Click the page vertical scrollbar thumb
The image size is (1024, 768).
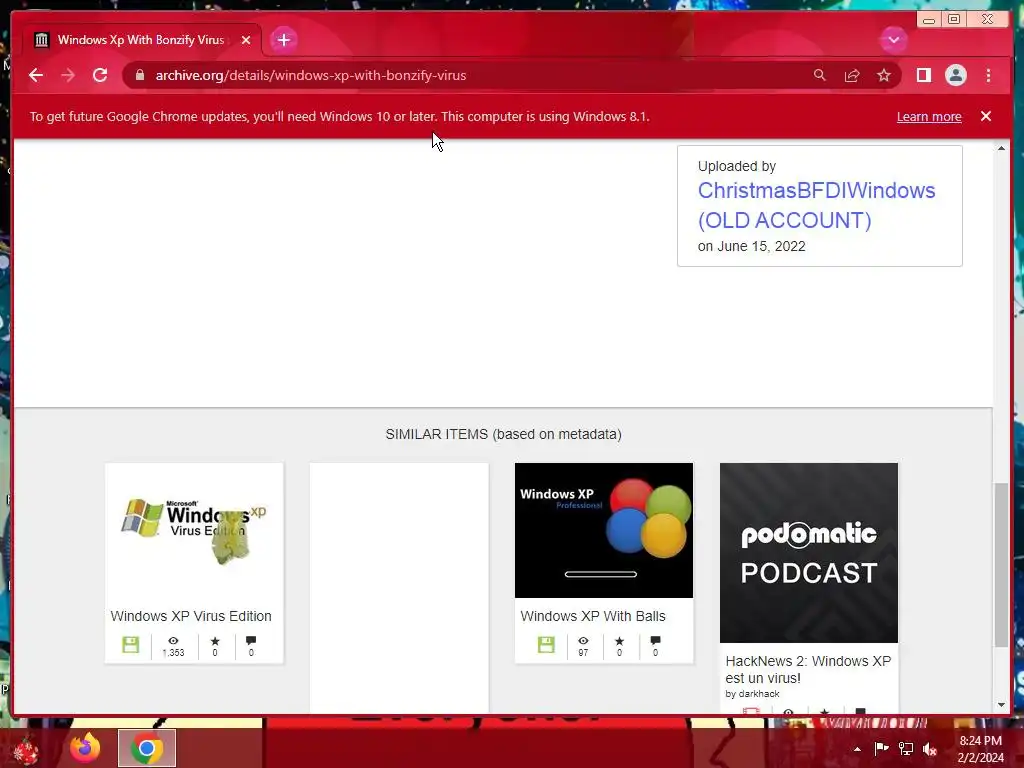click(x=1001, y=565)
